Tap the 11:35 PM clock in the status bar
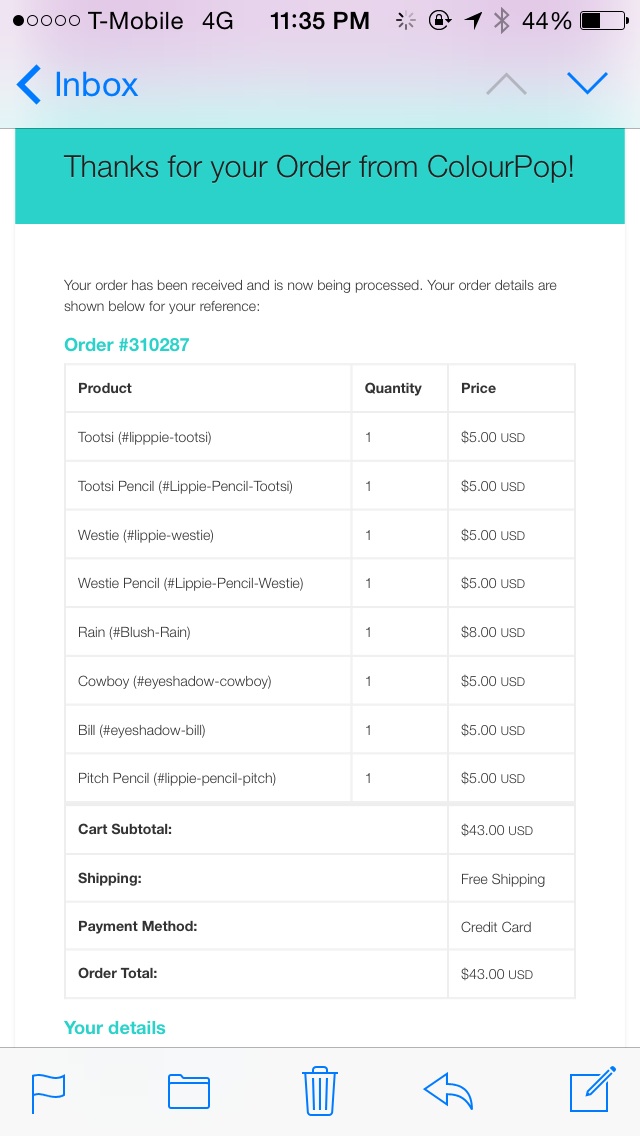 tap(320, 21)
